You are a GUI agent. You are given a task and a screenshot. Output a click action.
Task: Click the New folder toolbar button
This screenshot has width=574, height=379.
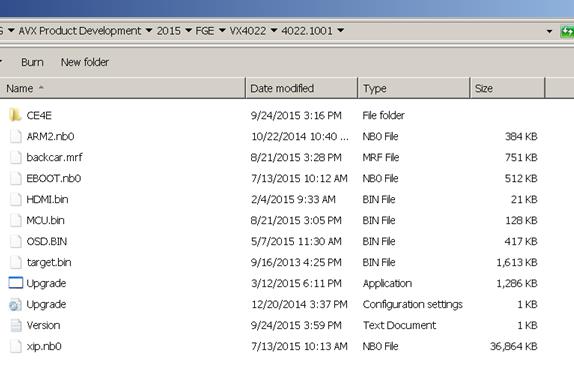[x=85, y=62]
